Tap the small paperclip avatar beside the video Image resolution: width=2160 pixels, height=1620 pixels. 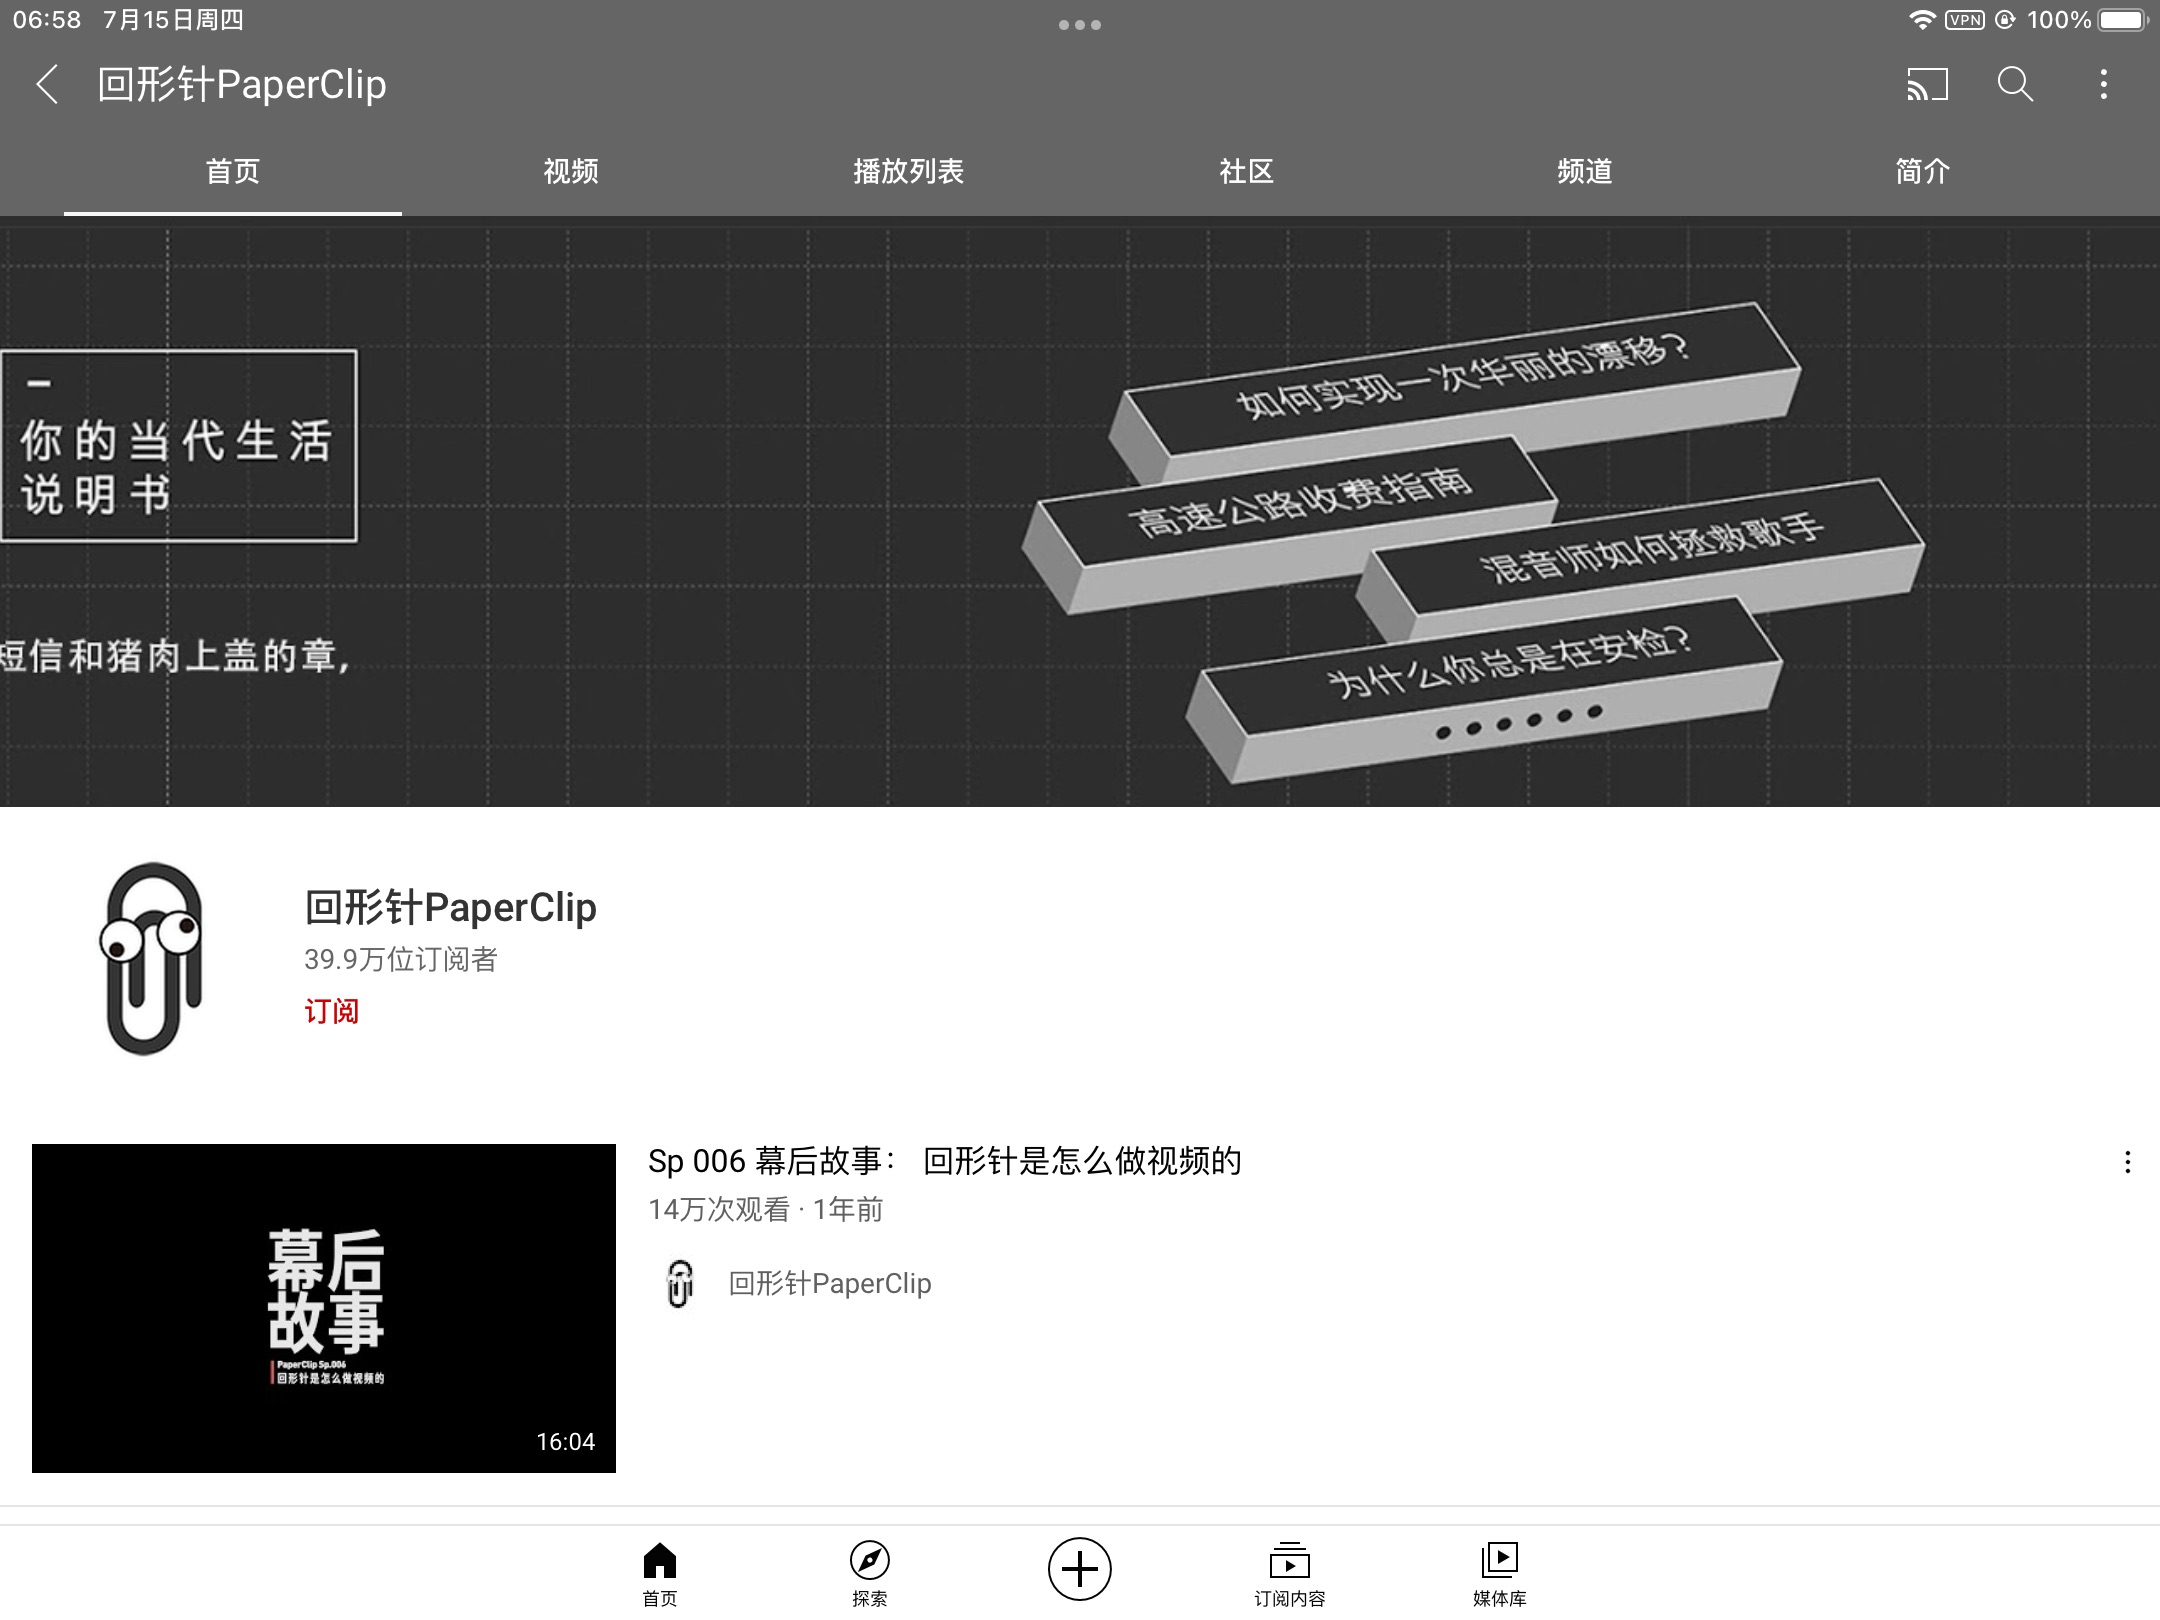click(680, 1284)
